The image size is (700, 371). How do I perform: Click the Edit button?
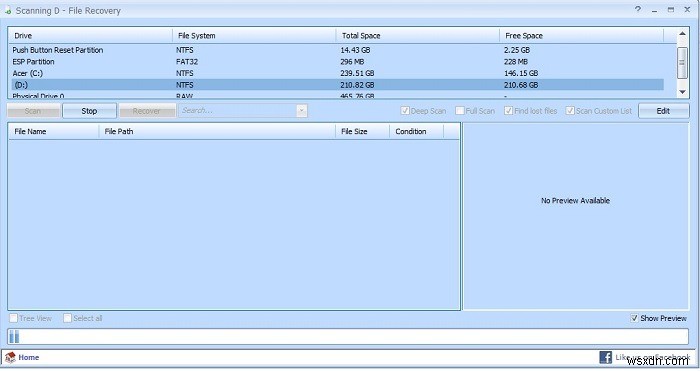(x=663, y=111)
